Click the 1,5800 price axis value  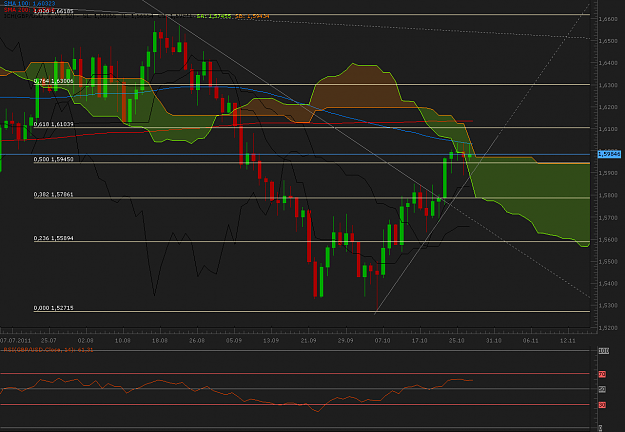608,196
